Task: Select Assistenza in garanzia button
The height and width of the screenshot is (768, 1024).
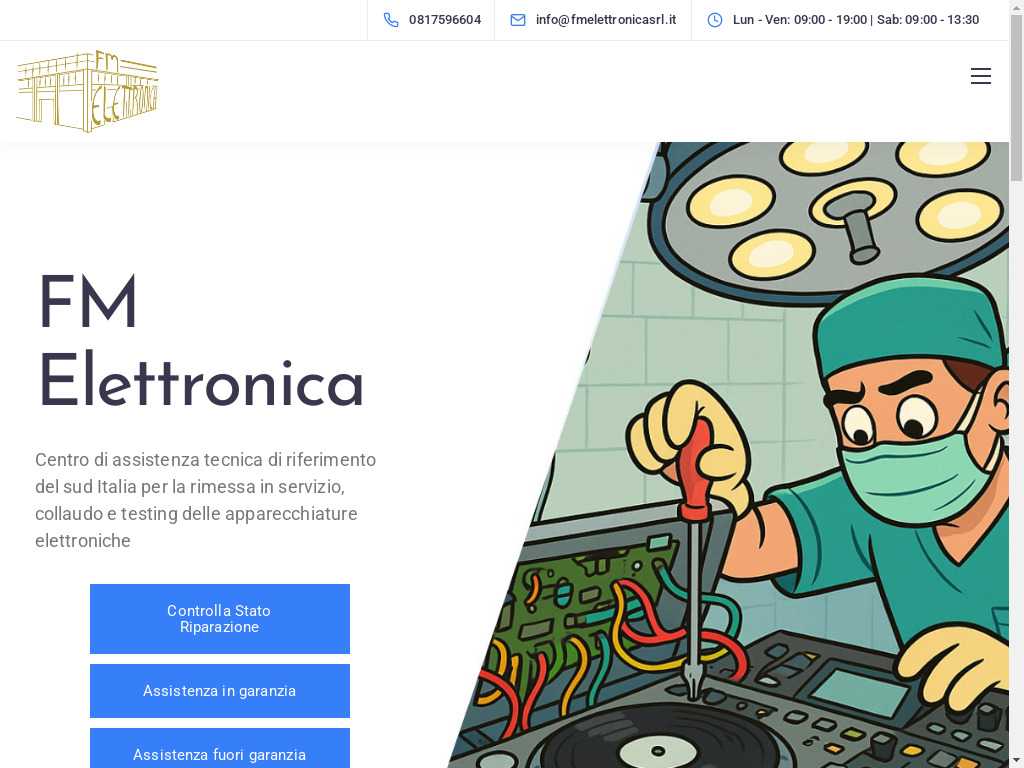Action: point(219,691)
